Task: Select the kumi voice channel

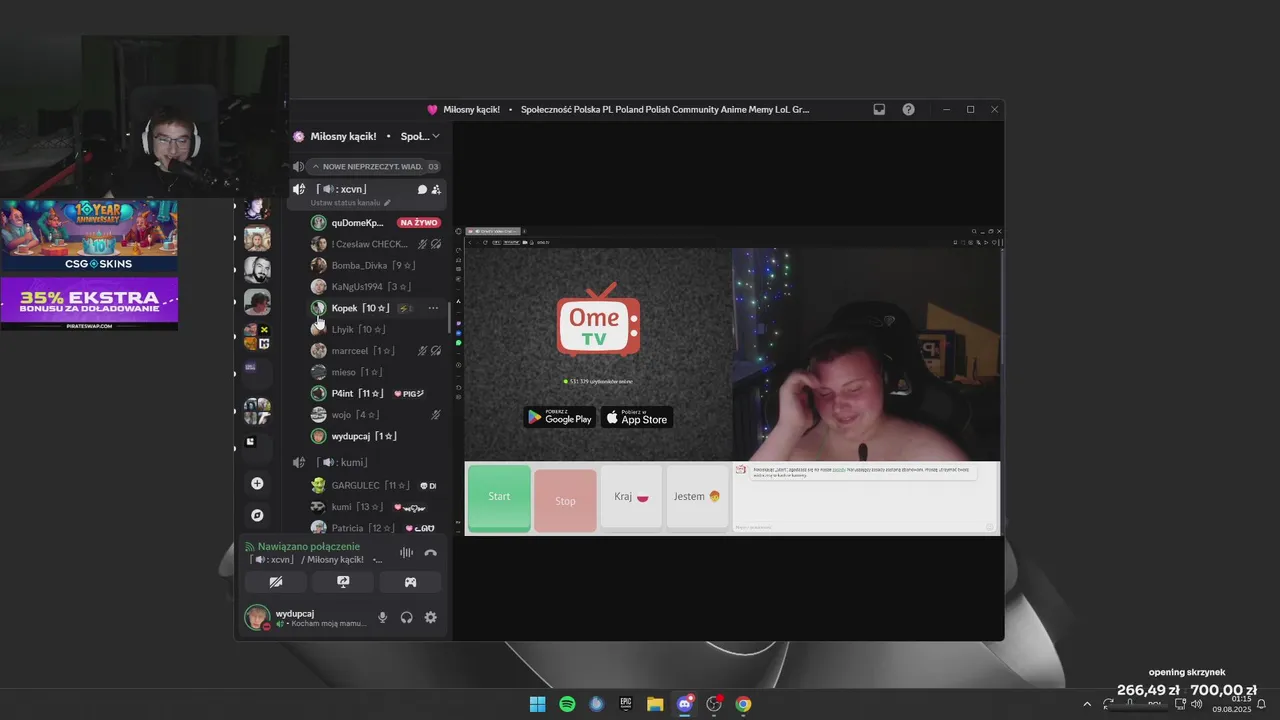Action: pos(342,462)
